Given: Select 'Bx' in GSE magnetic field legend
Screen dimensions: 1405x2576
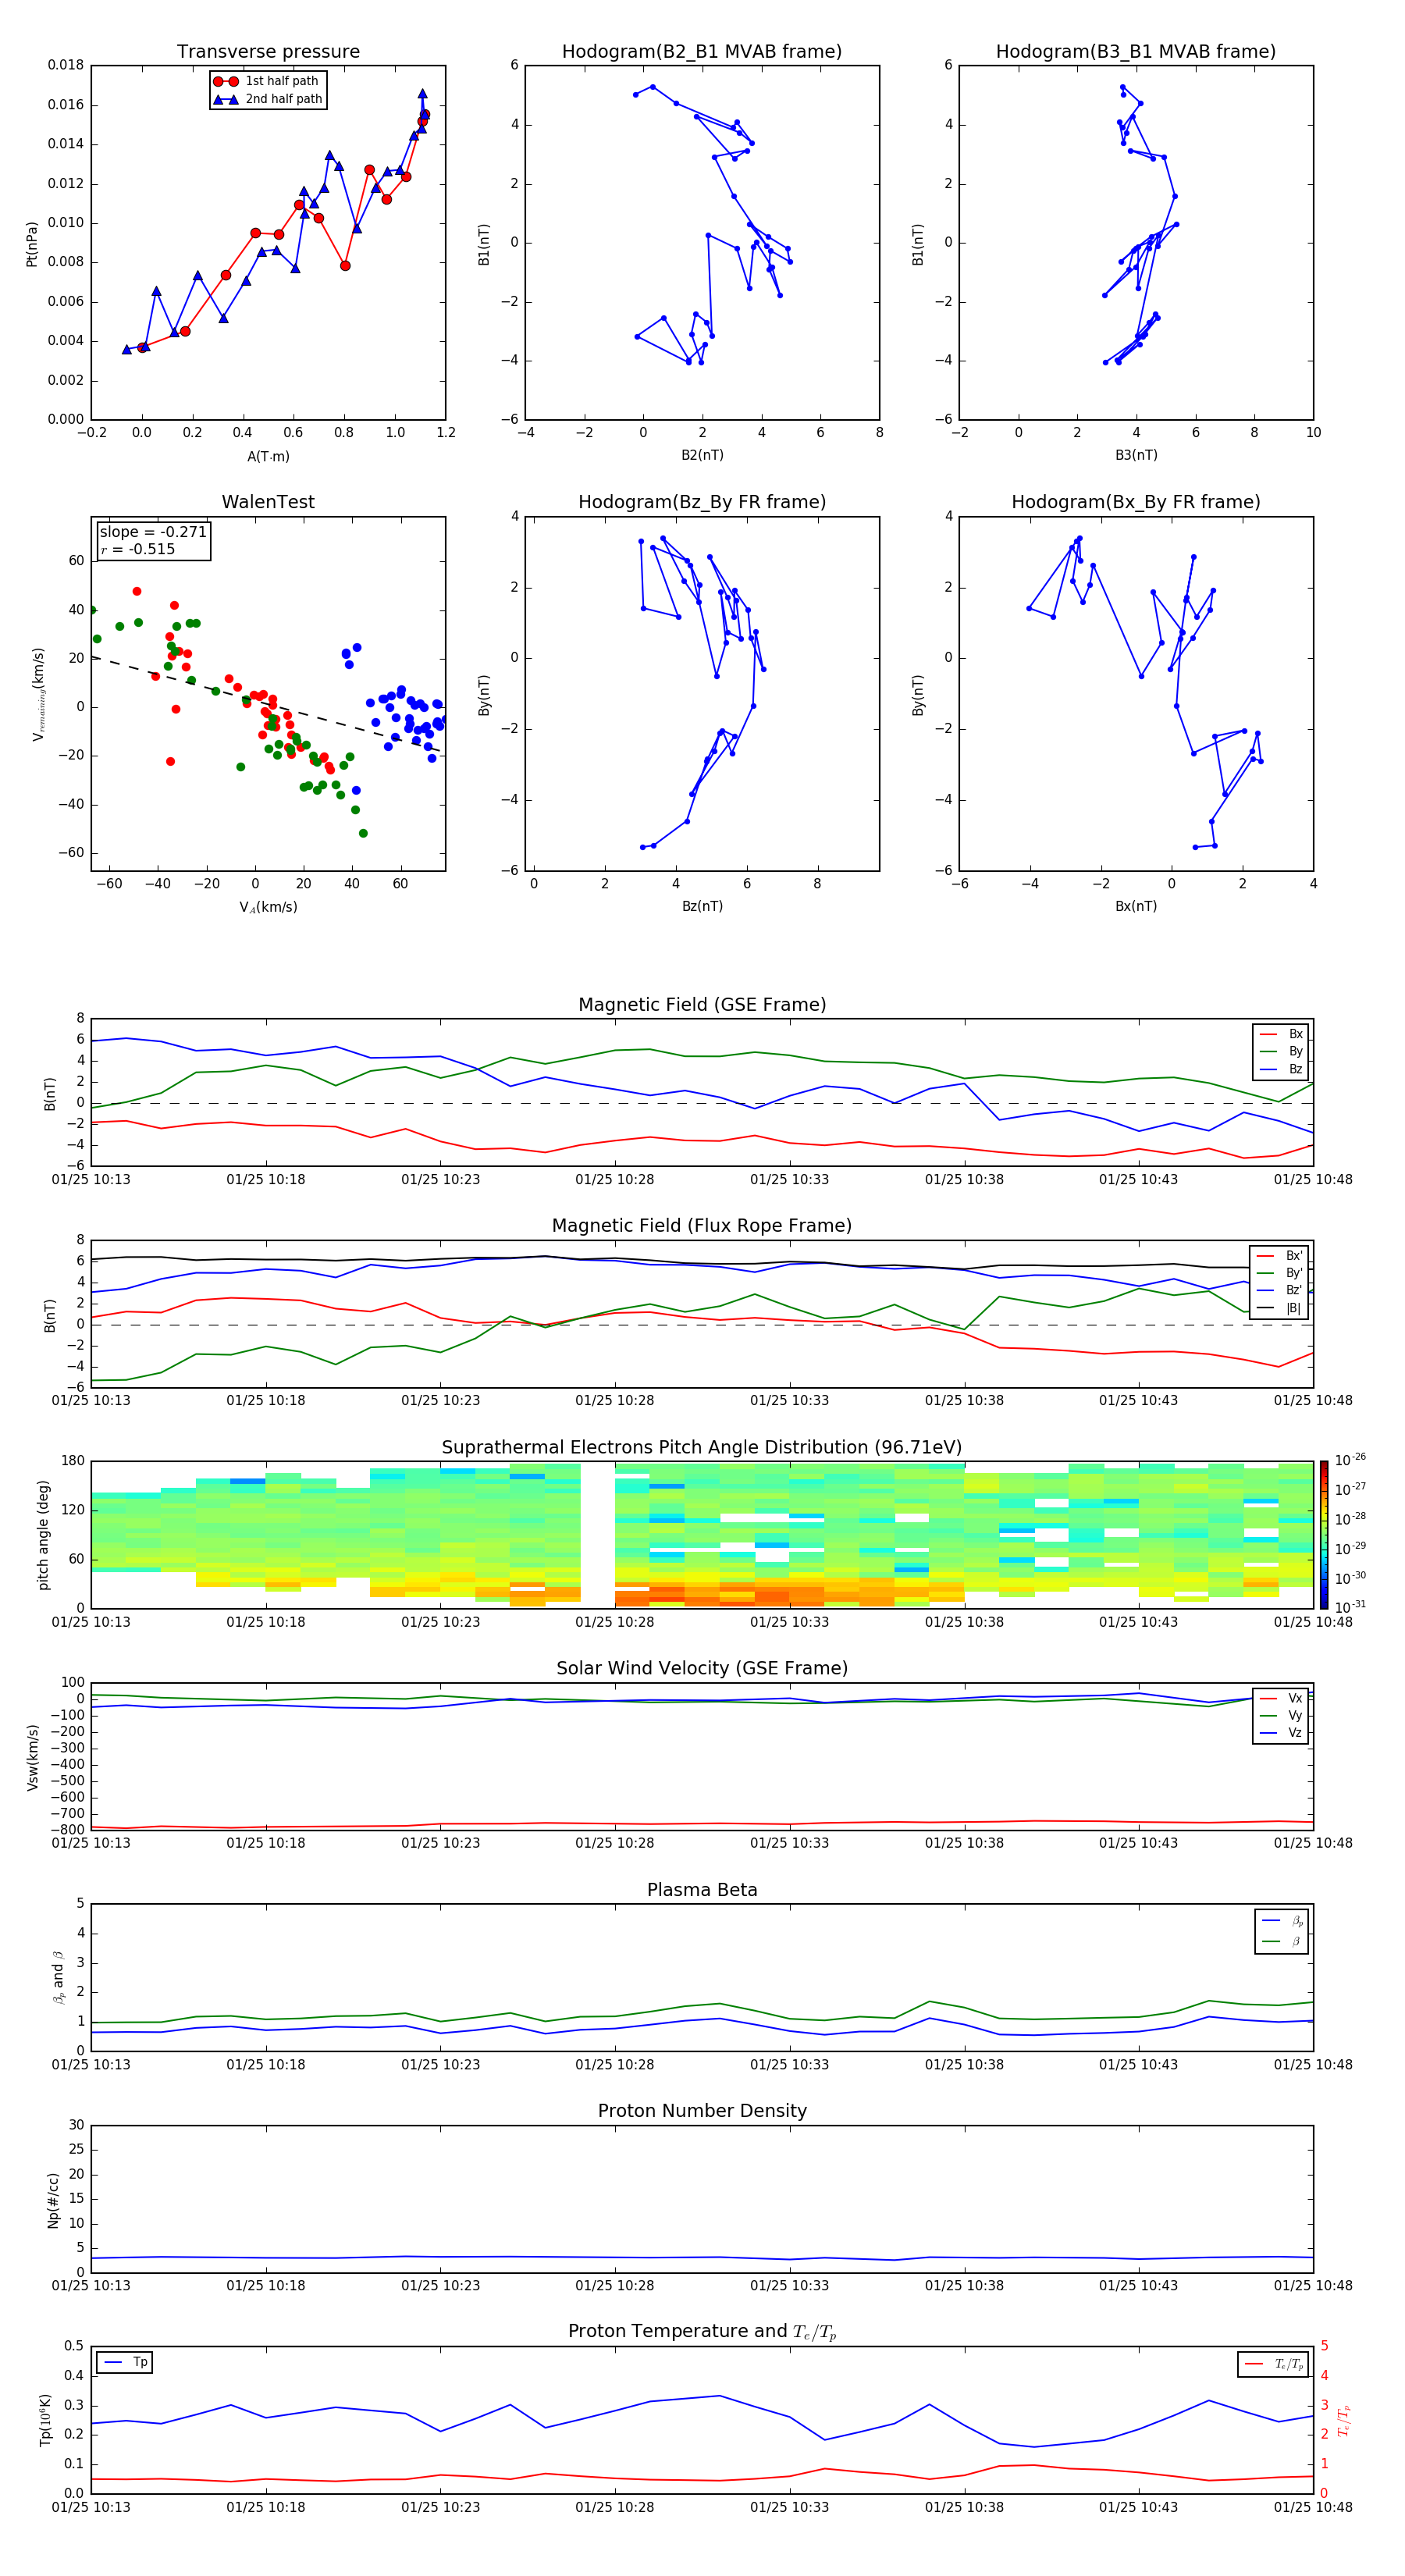Looking at the screenshot, I should 1282,1034.
